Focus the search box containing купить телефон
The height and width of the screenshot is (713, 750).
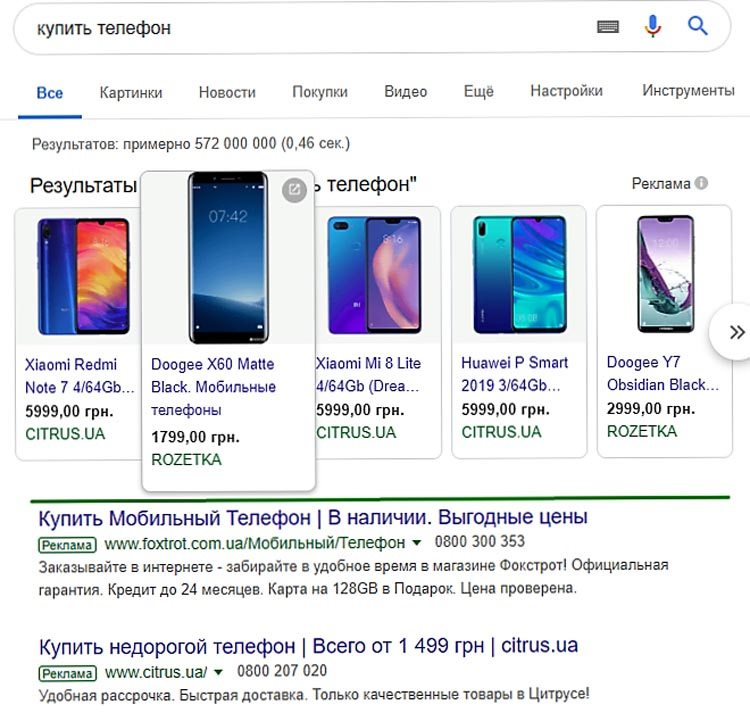(x=306, y=28)
